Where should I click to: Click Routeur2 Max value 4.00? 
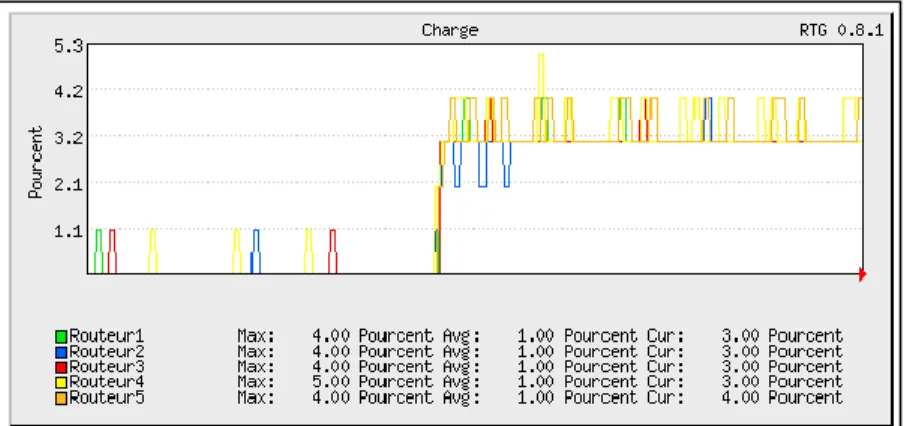click(331, 351)
